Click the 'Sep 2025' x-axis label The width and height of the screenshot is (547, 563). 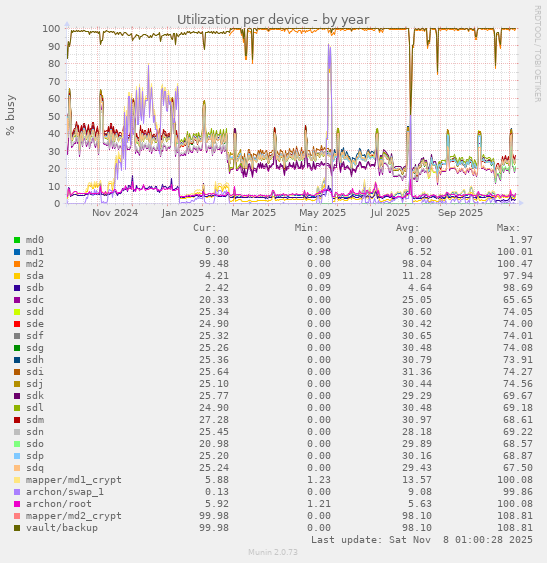pyautogui.click(x=460, y=213)
